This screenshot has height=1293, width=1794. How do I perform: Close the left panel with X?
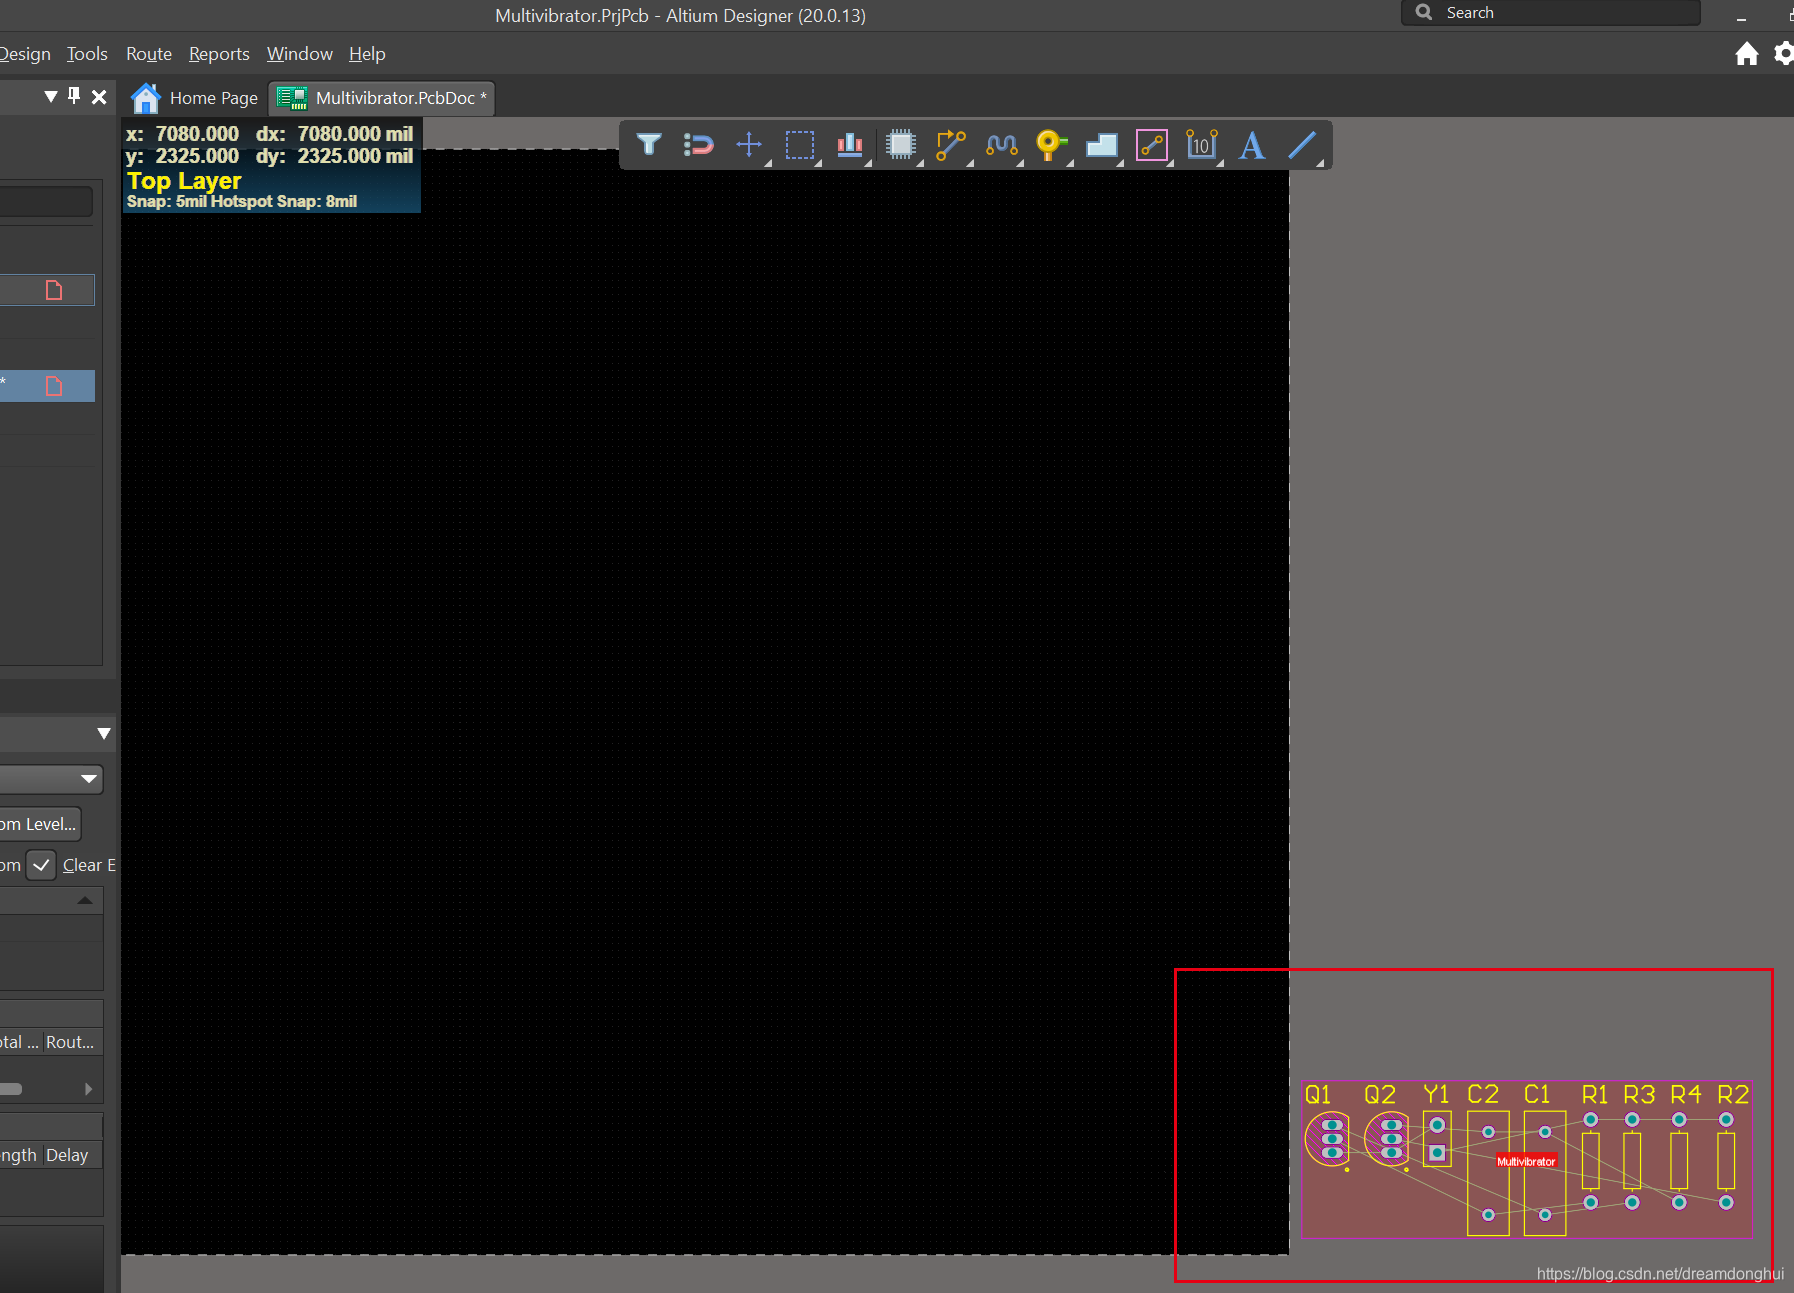click(99, 97)
